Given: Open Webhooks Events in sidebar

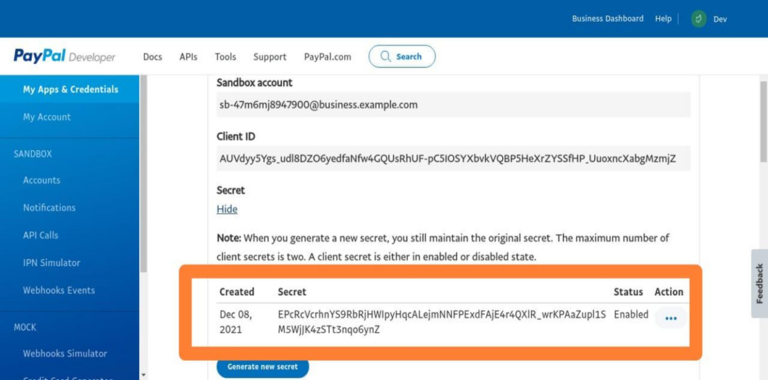Looking at the screenshot, I should [x=59, y=290].
